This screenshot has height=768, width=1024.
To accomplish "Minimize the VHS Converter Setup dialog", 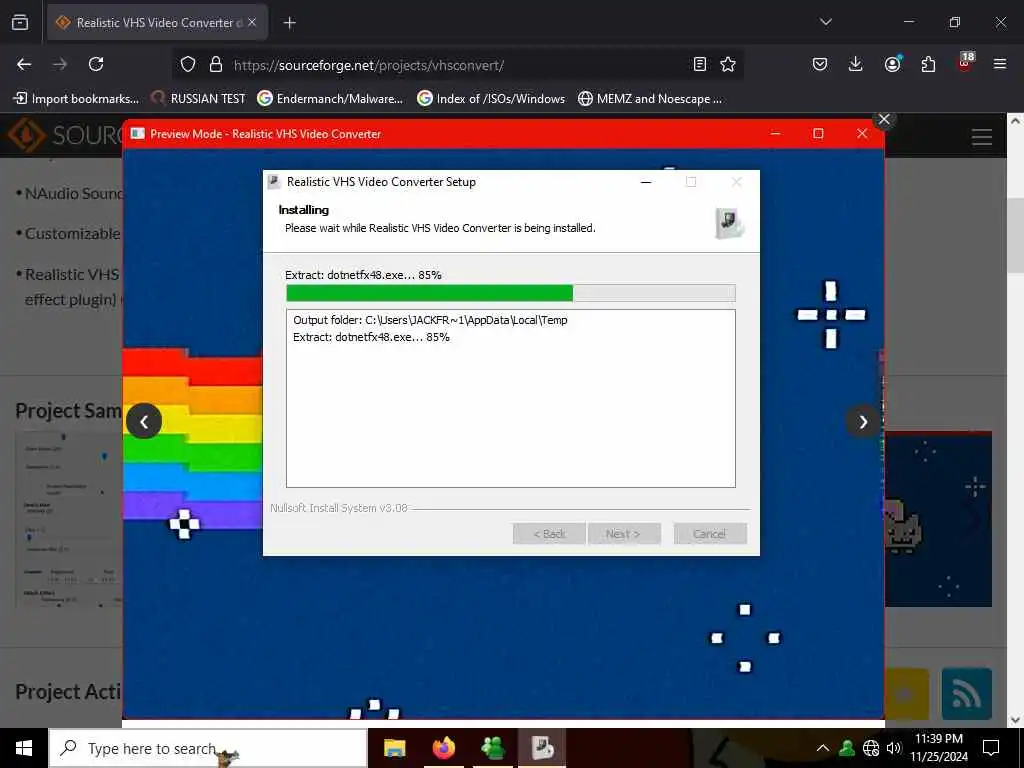I will pyautogui.click(x=647, y=182).
